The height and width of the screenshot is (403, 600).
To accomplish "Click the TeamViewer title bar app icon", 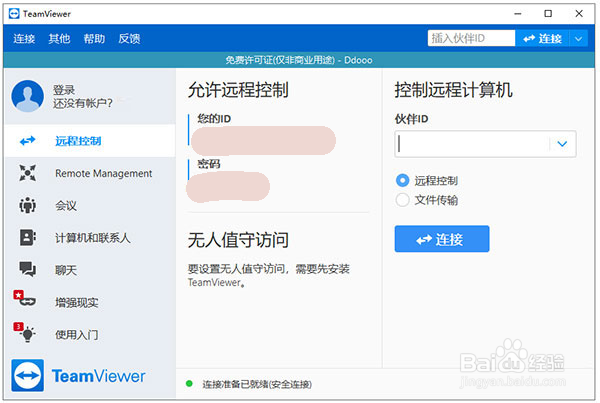I will pos(14,14).
